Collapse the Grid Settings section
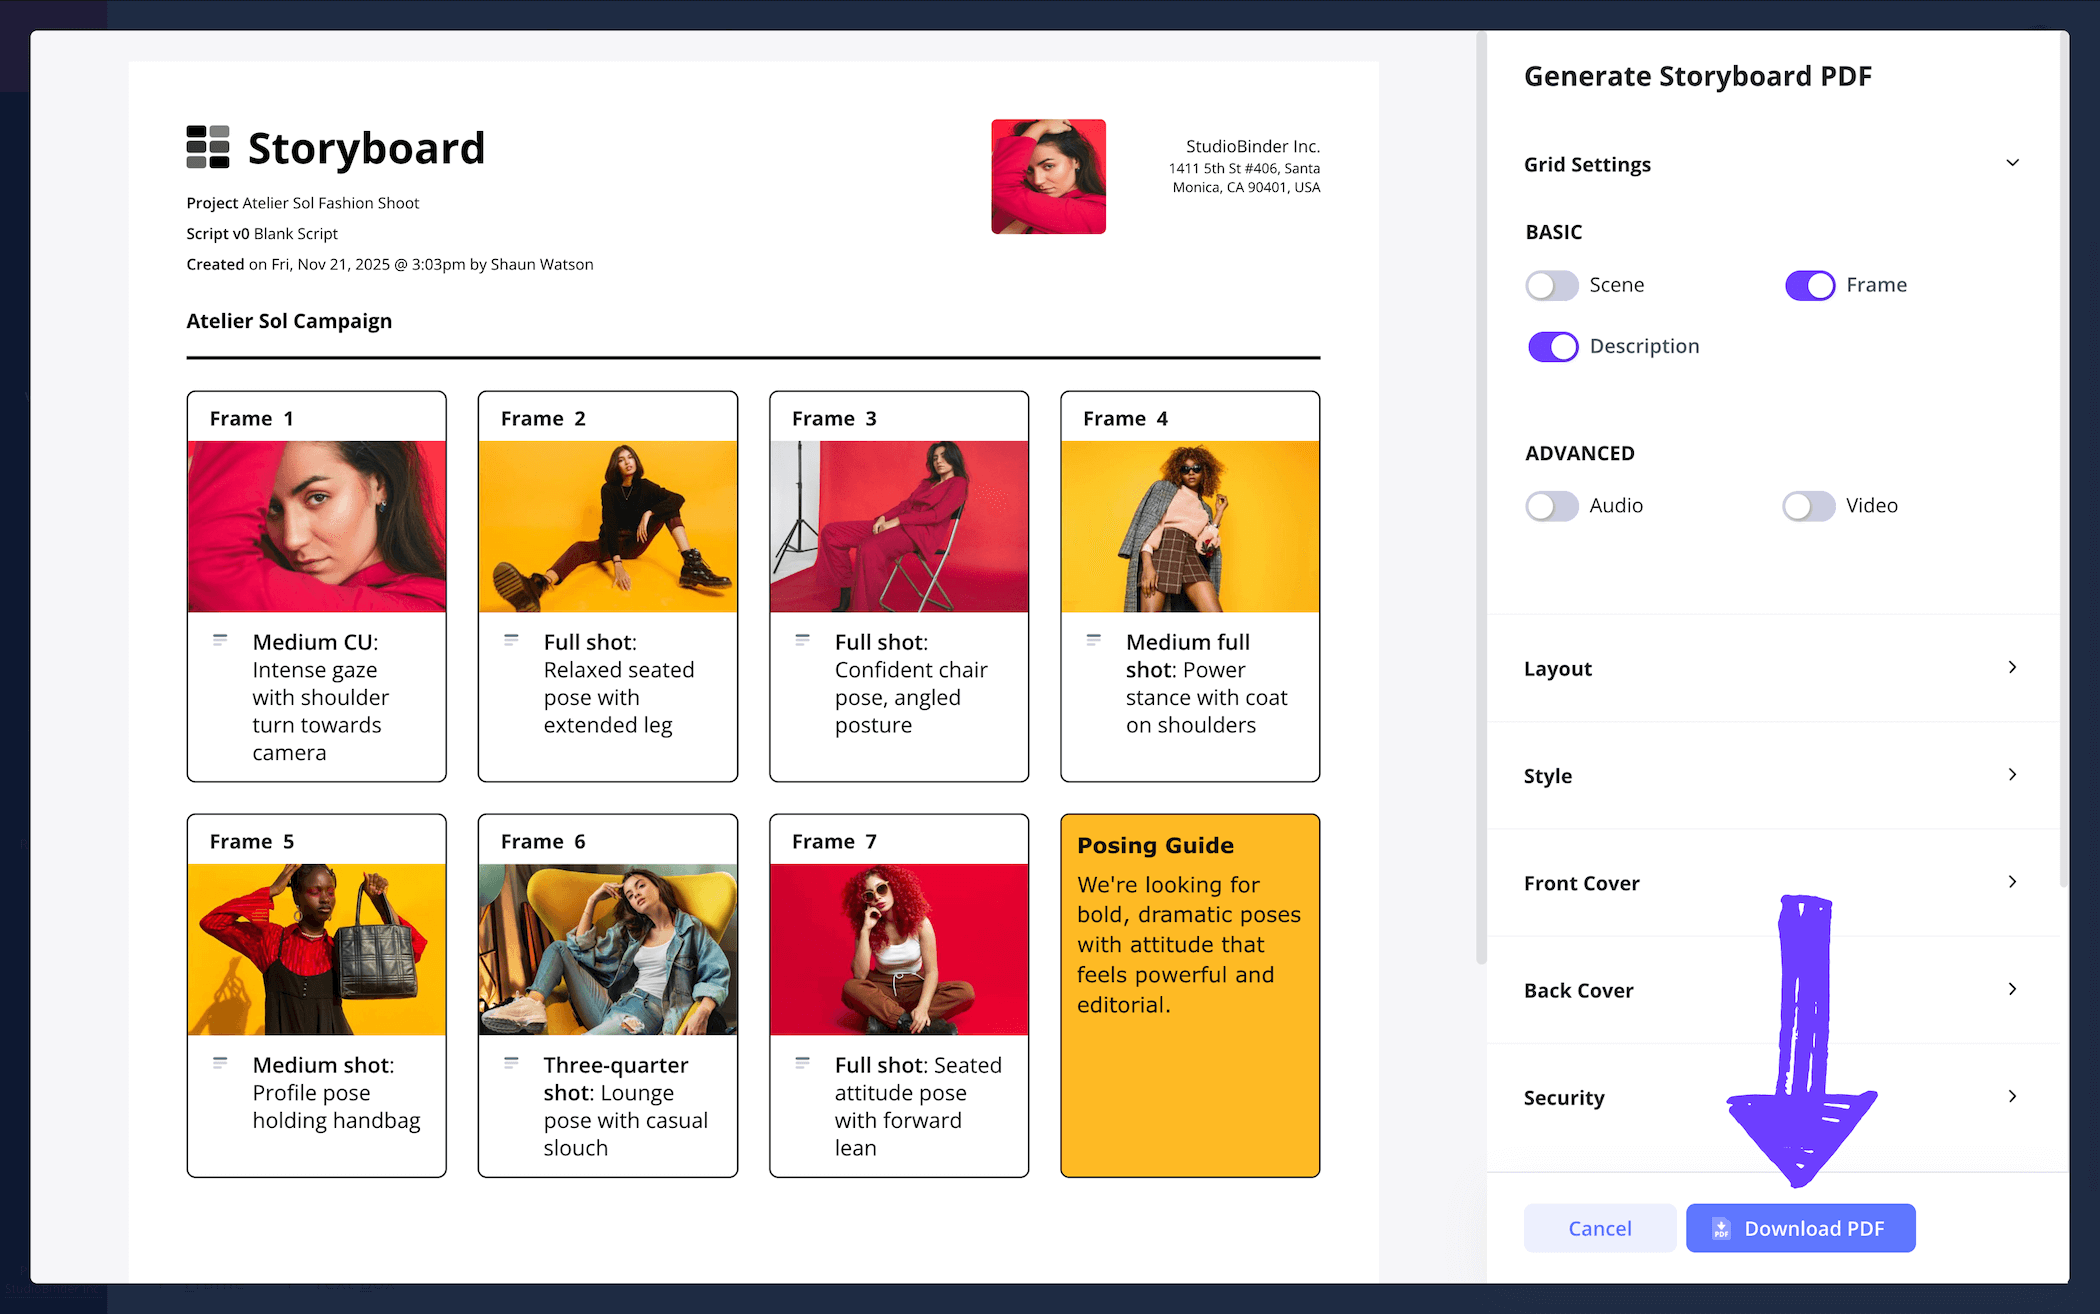2100x1314 pixels. click(x=2012, y=164)
